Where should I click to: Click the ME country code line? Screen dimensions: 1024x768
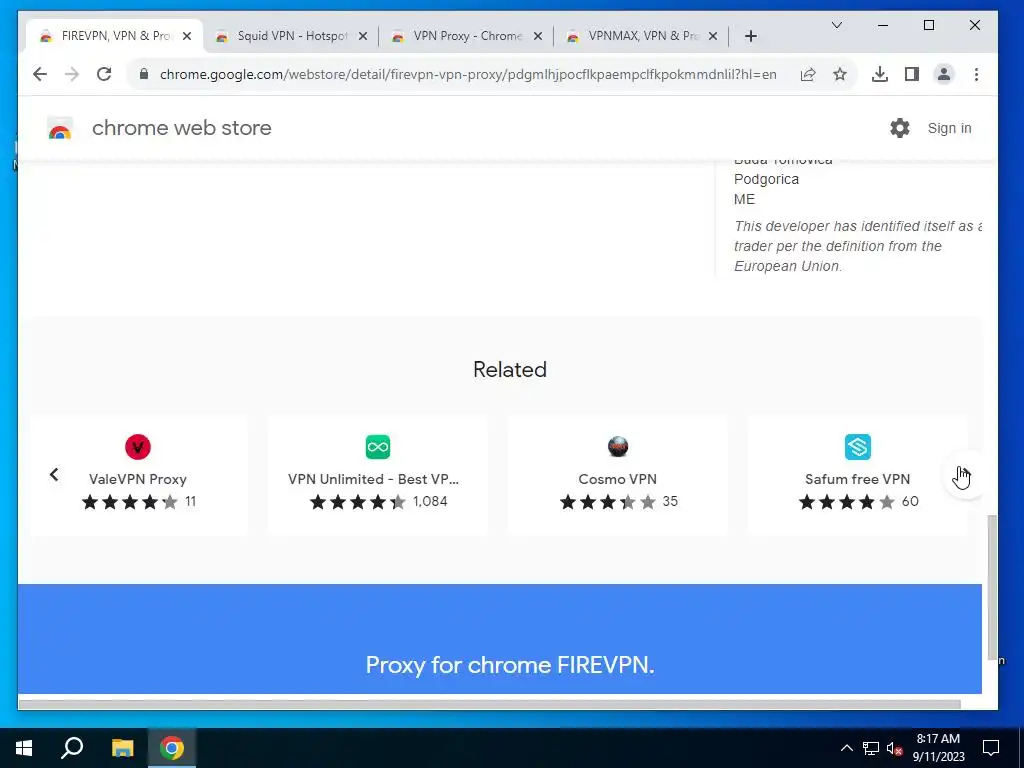point(744,199)
